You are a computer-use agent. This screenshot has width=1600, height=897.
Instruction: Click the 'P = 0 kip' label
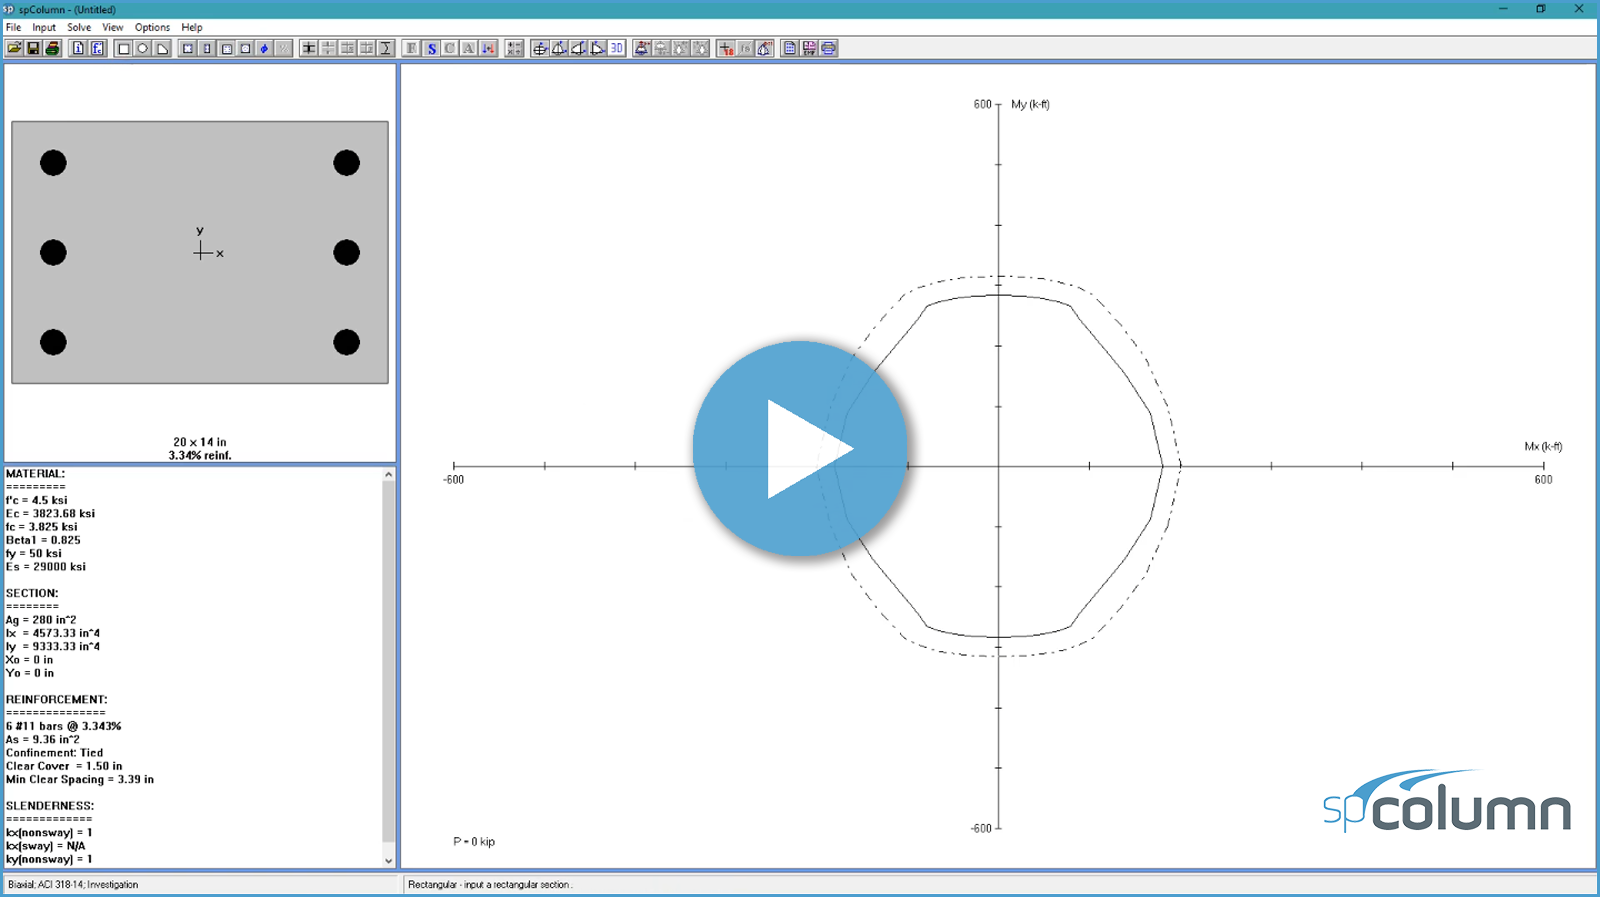[474, 841]
